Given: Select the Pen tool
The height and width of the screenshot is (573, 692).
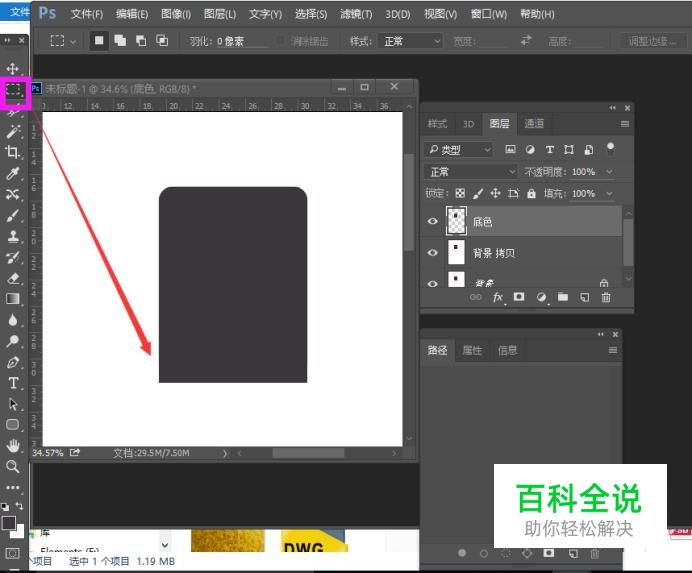Looking at the screenshot, I should (x=13, y=362).
